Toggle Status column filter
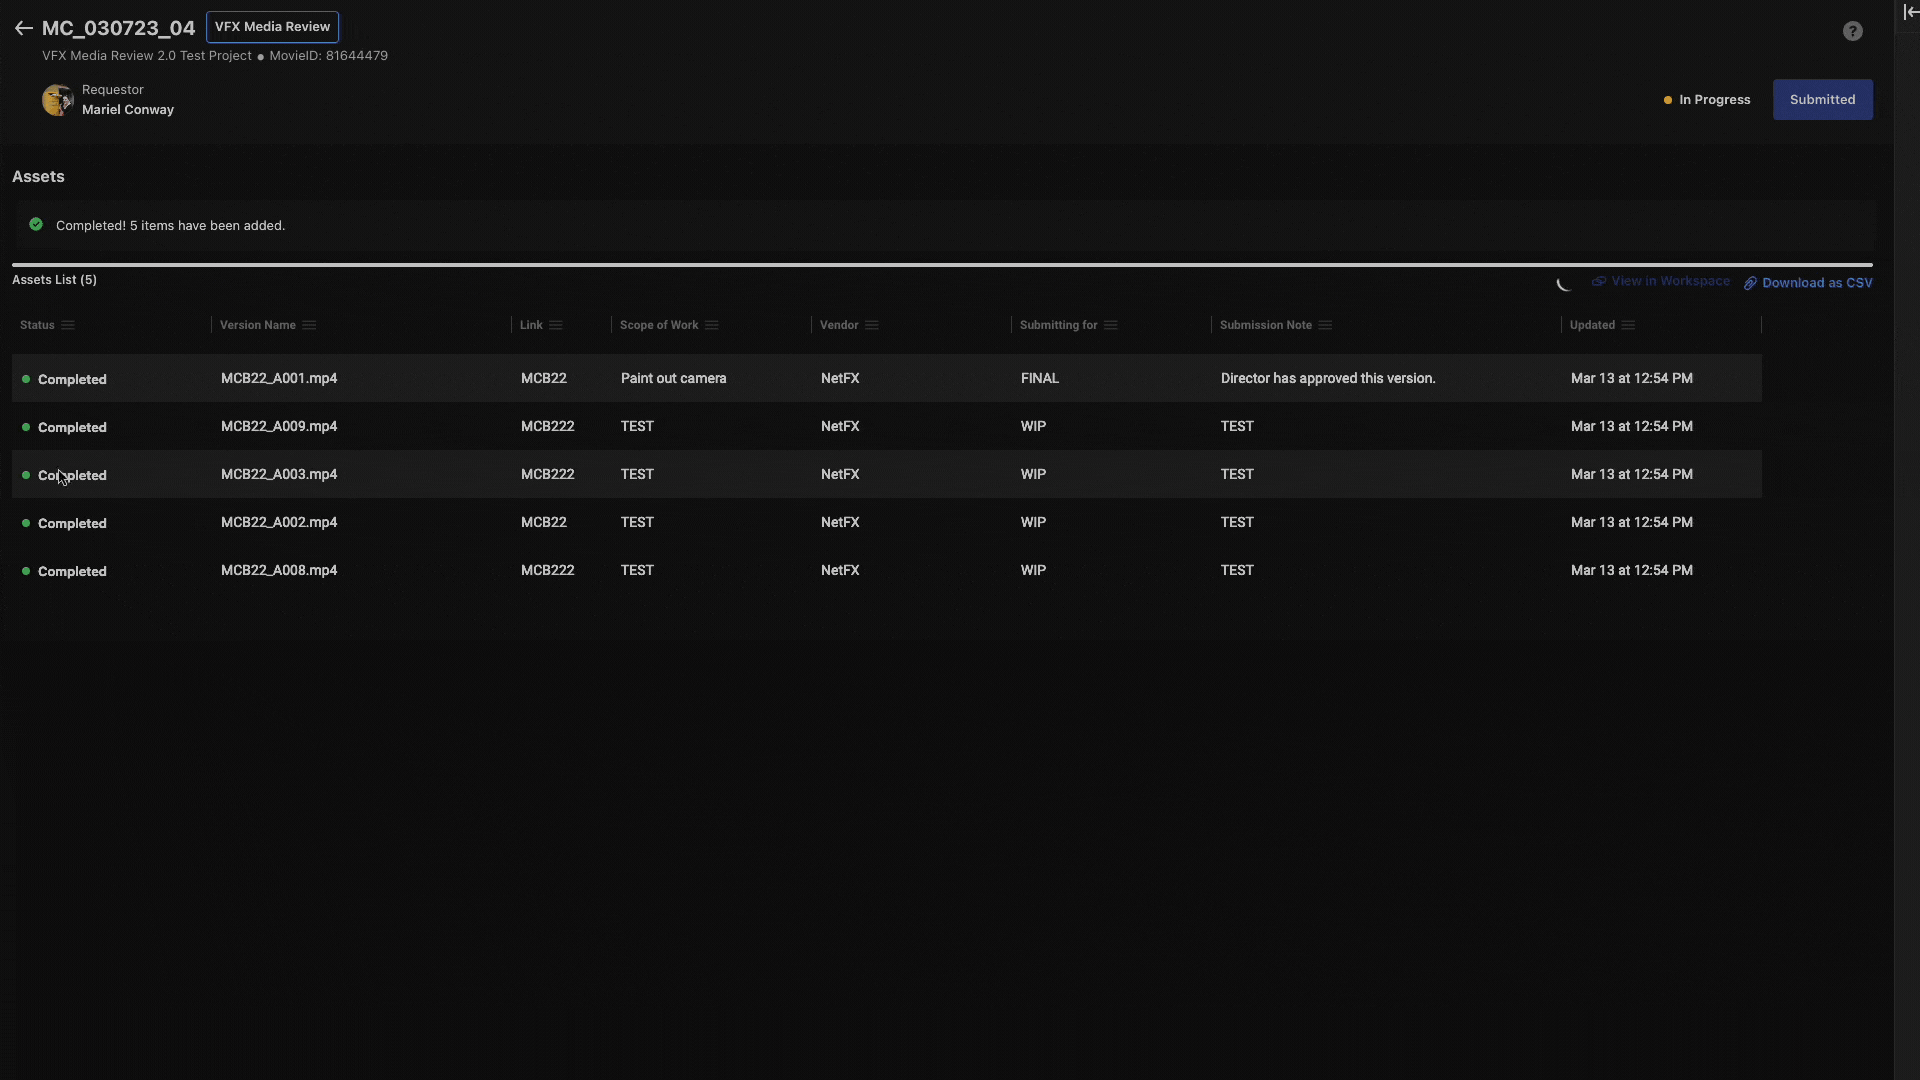This screenshot has height=1080, width=1920. [66, 326]
